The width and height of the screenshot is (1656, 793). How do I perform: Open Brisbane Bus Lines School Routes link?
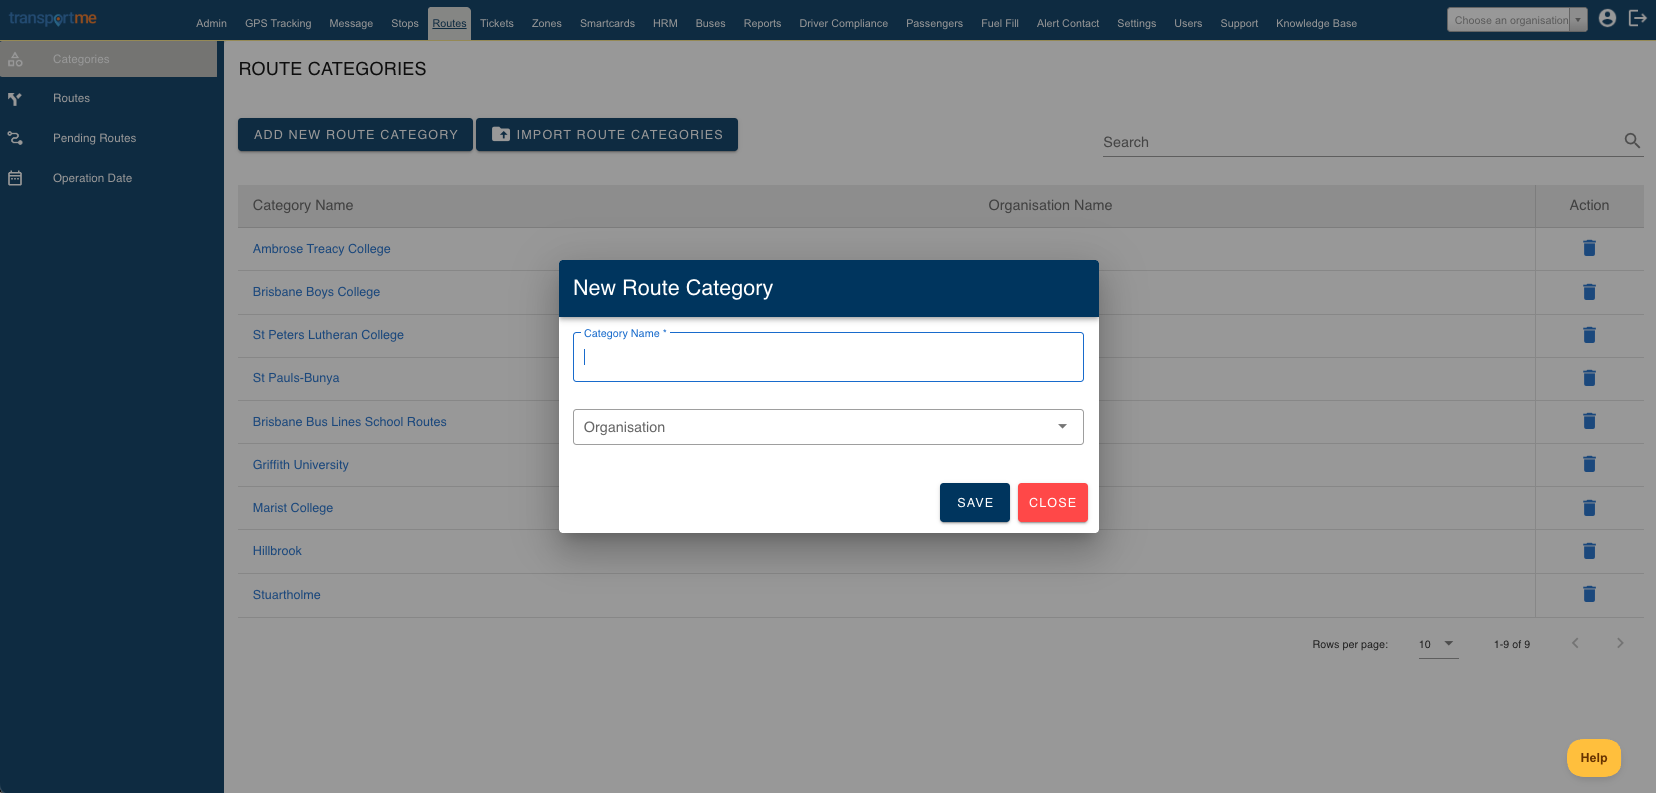[x=349, y=422]
